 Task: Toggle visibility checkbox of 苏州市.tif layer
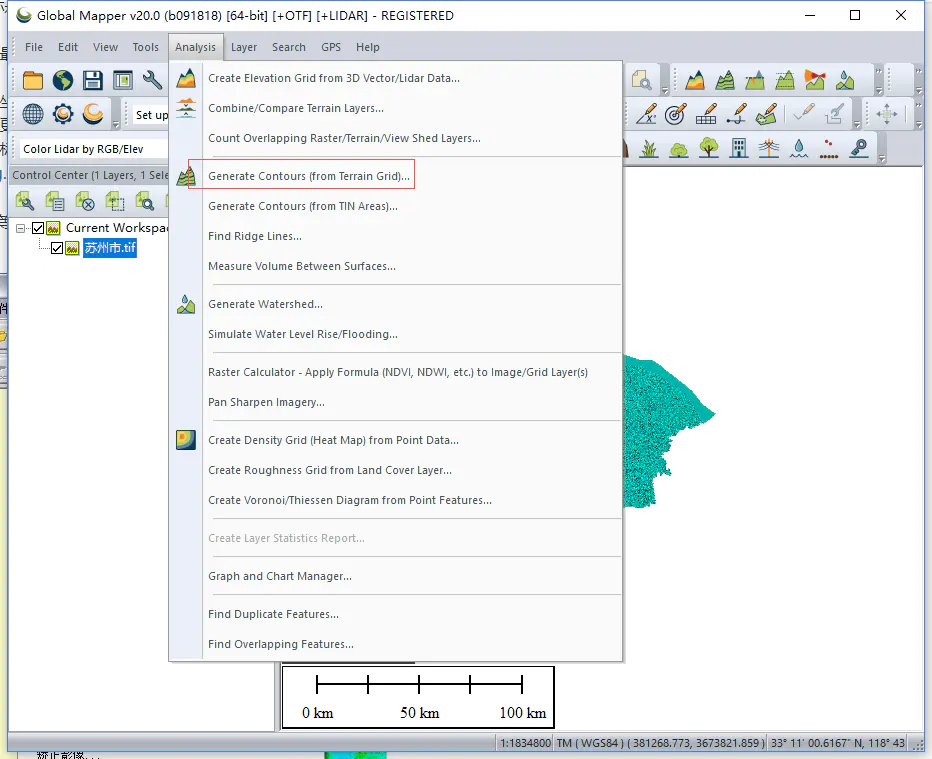point(57,248)
